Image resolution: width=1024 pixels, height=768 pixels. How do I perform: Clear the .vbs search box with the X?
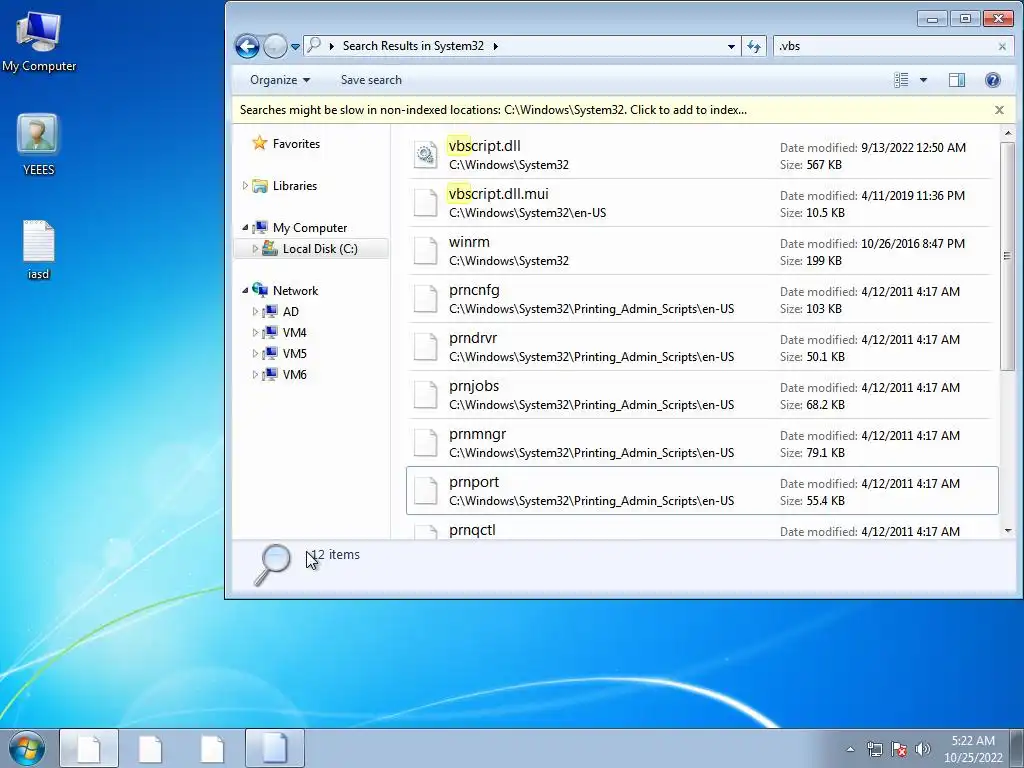(1002, 46)
